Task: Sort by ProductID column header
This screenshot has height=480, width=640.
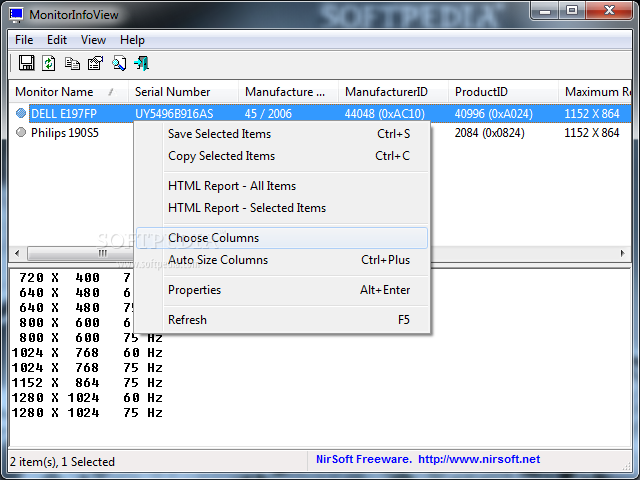Action: click(x=503, y=92)
